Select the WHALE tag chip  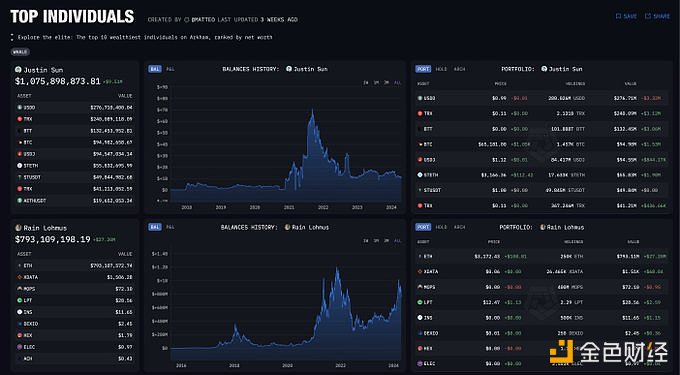[x=20, y=52]
